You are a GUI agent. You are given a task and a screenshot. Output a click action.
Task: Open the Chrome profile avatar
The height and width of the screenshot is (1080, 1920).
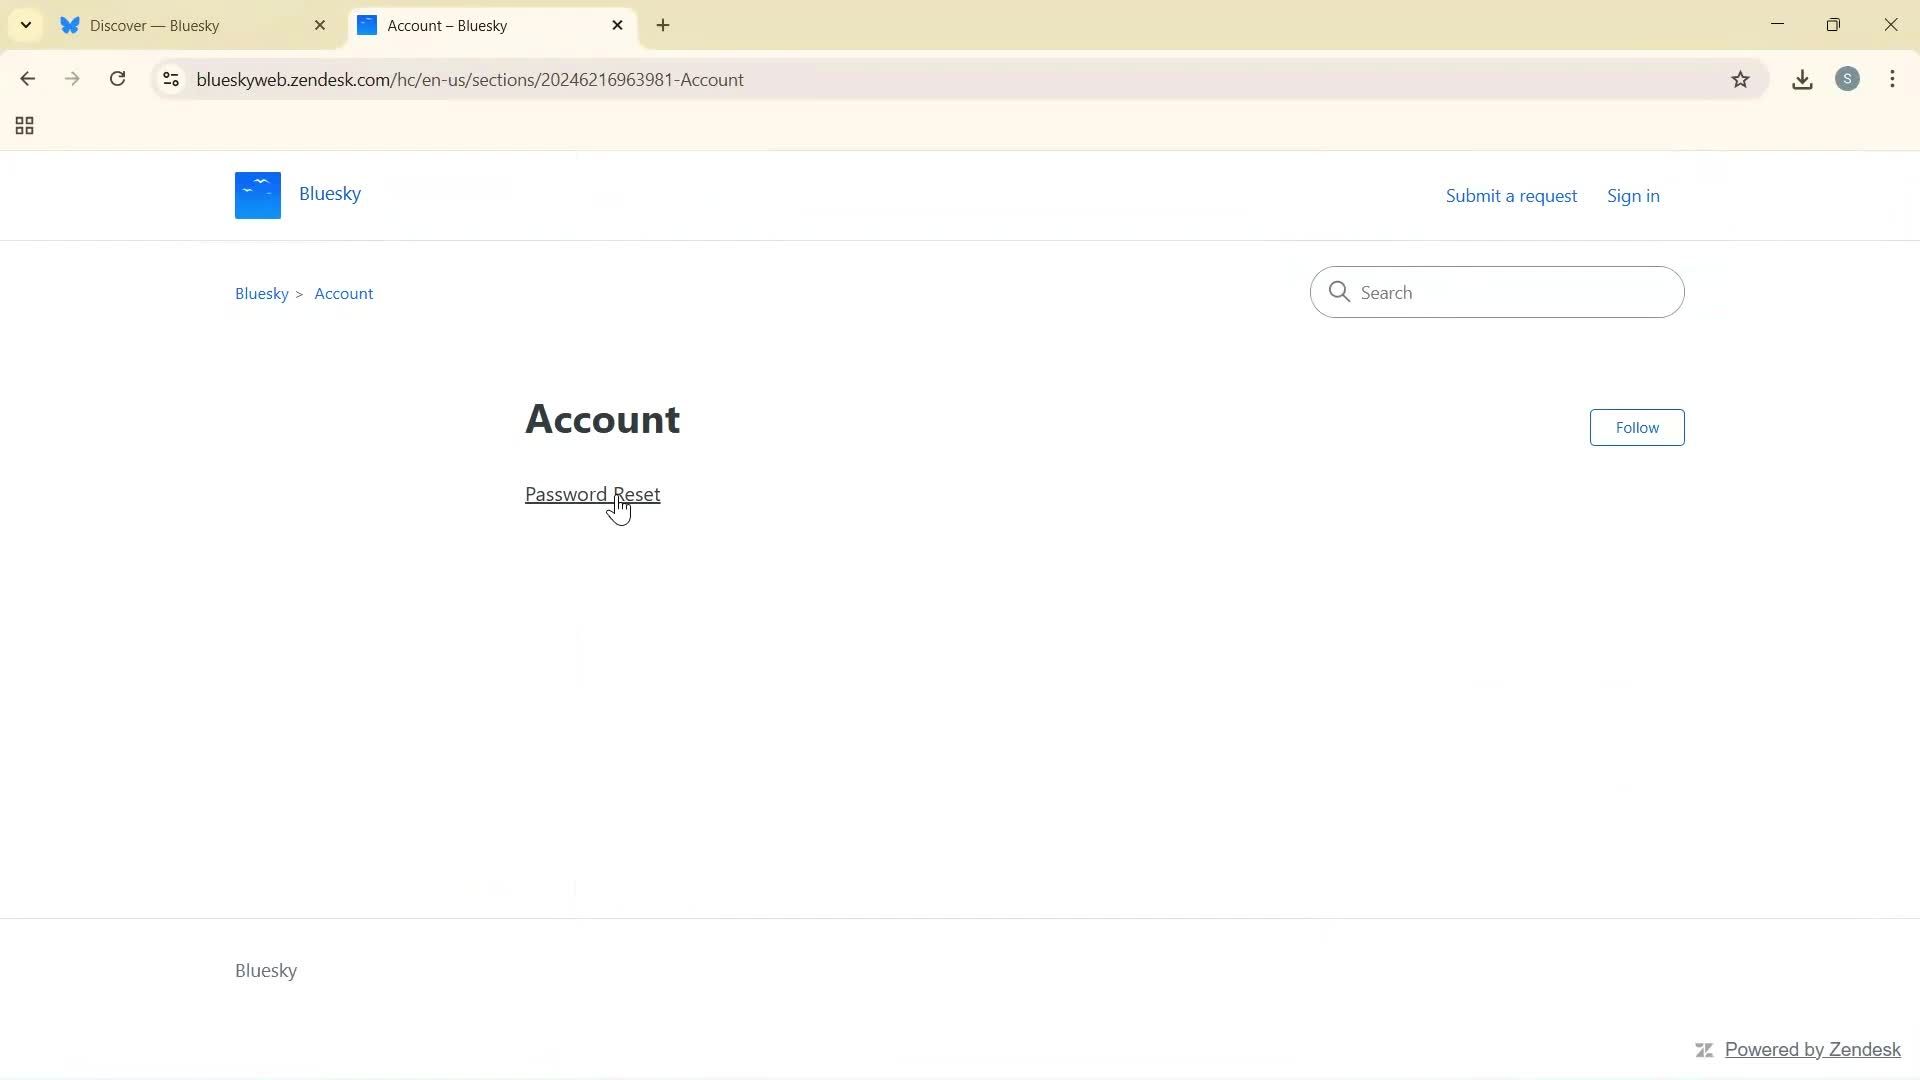(1848, 79)
